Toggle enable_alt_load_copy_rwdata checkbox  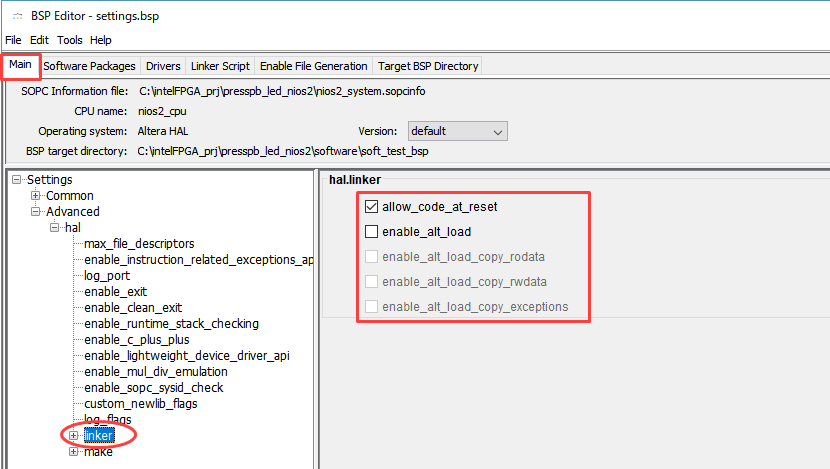372,282
